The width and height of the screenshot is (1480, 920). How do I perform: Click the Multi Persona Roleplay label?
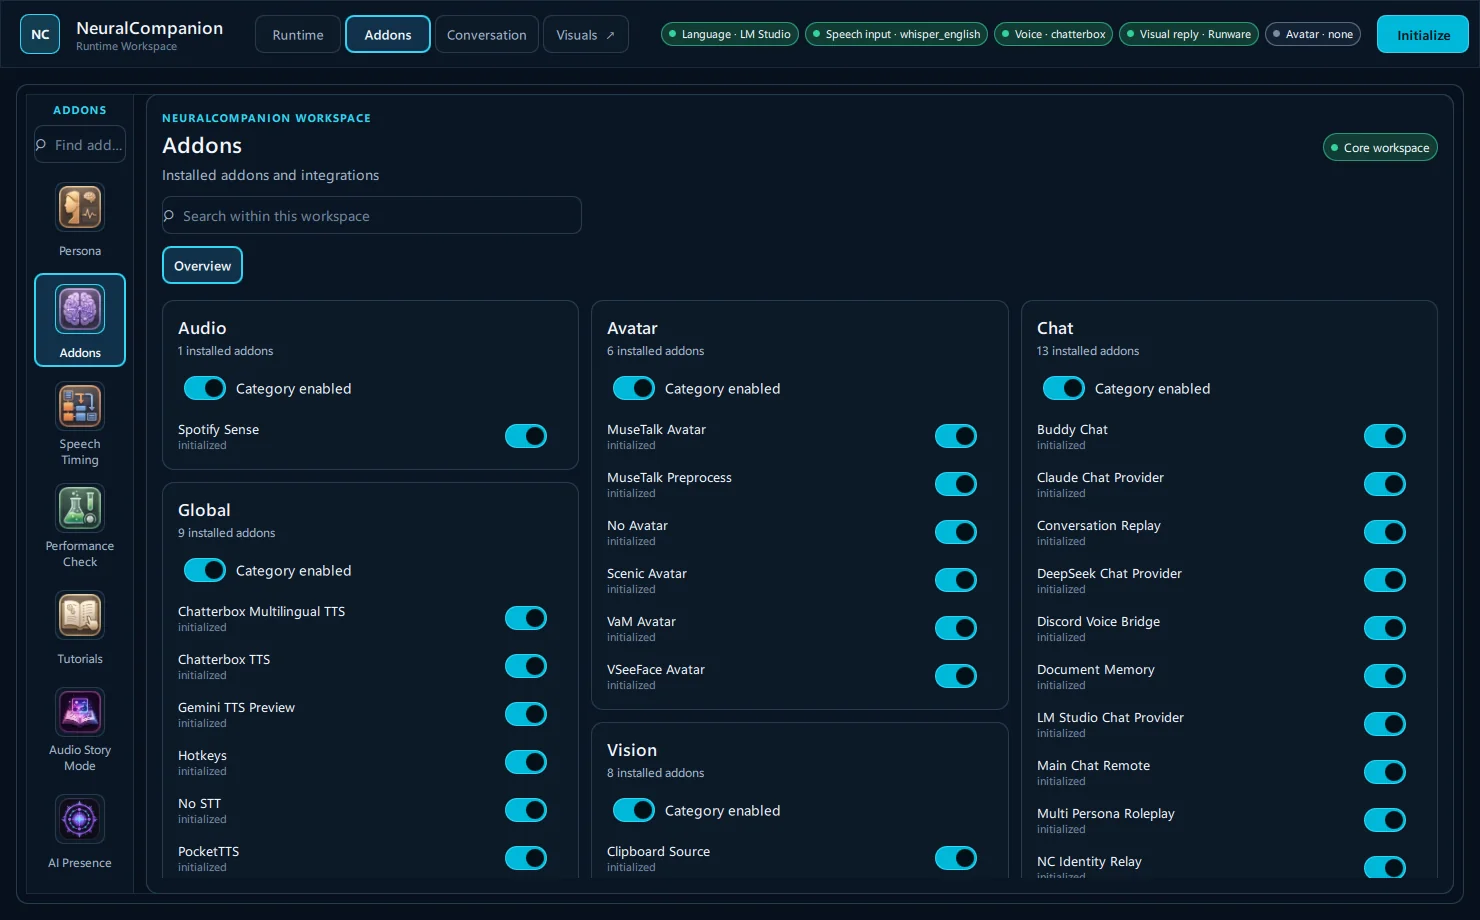tap(1106, 813)
